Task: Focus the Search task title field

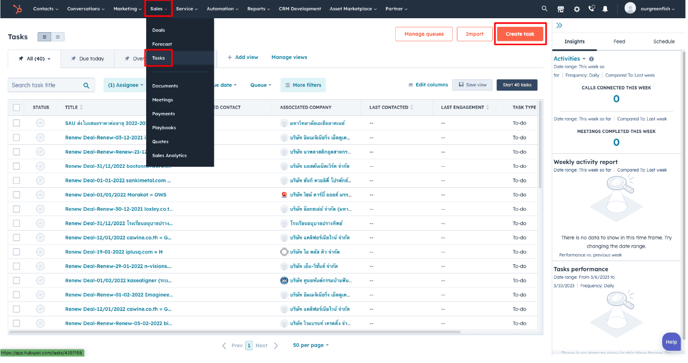Action: coord(51,86)
